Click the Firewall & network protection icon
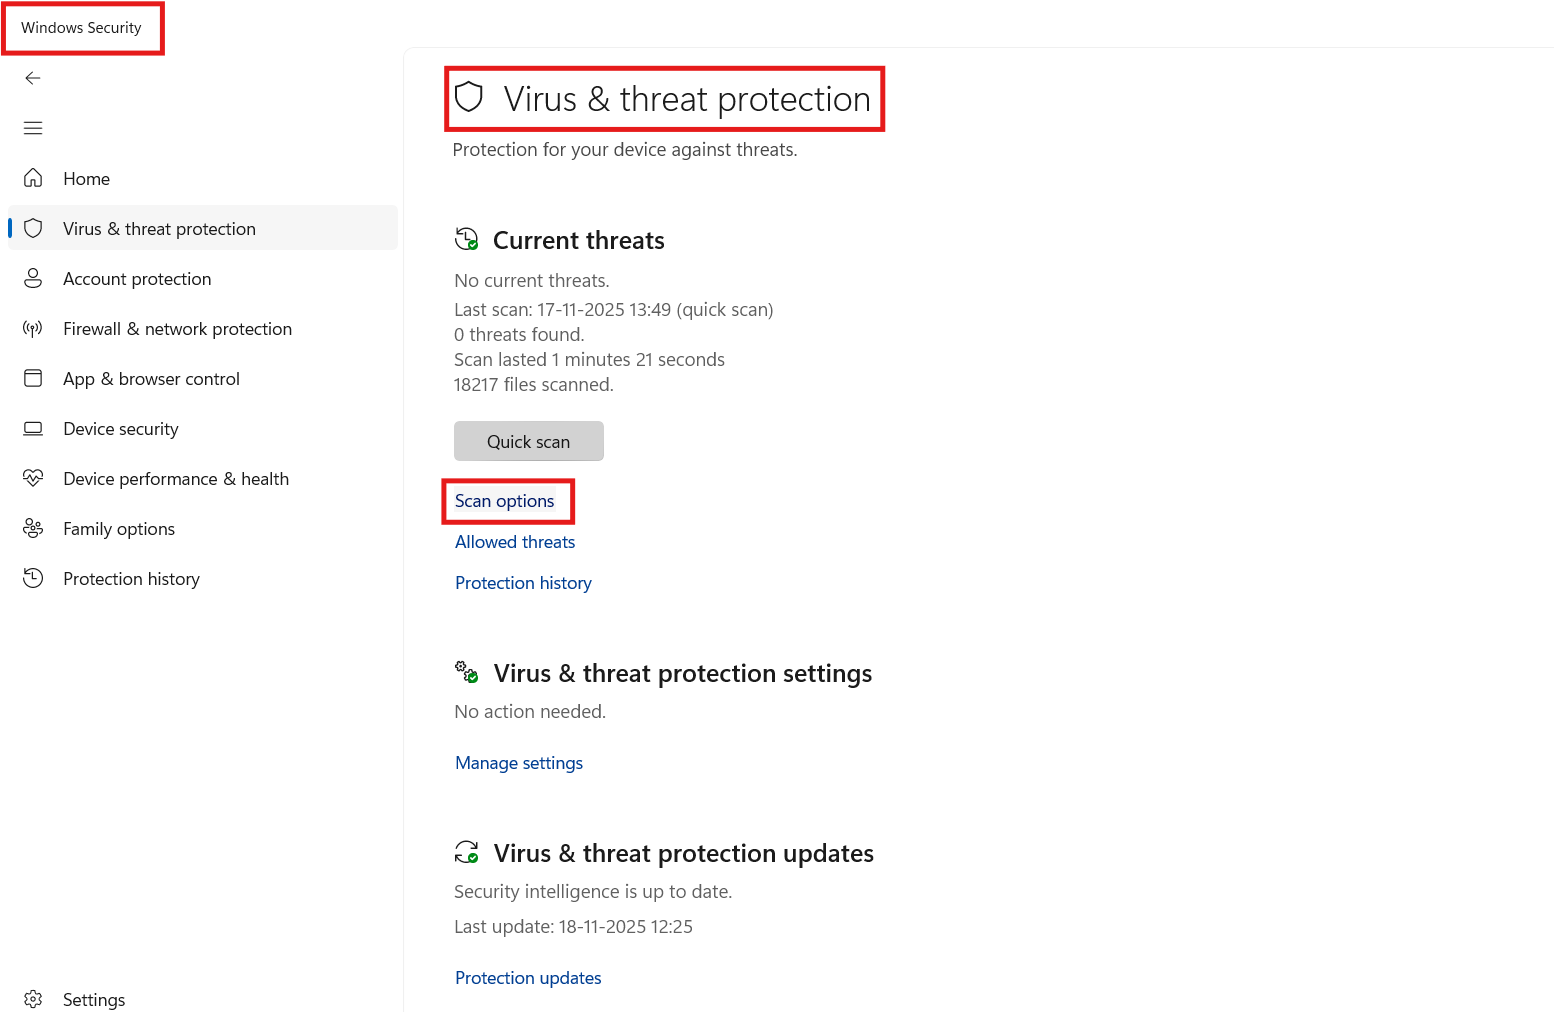Screen dimensions: 1554x1012 click(x=33, y=328)
